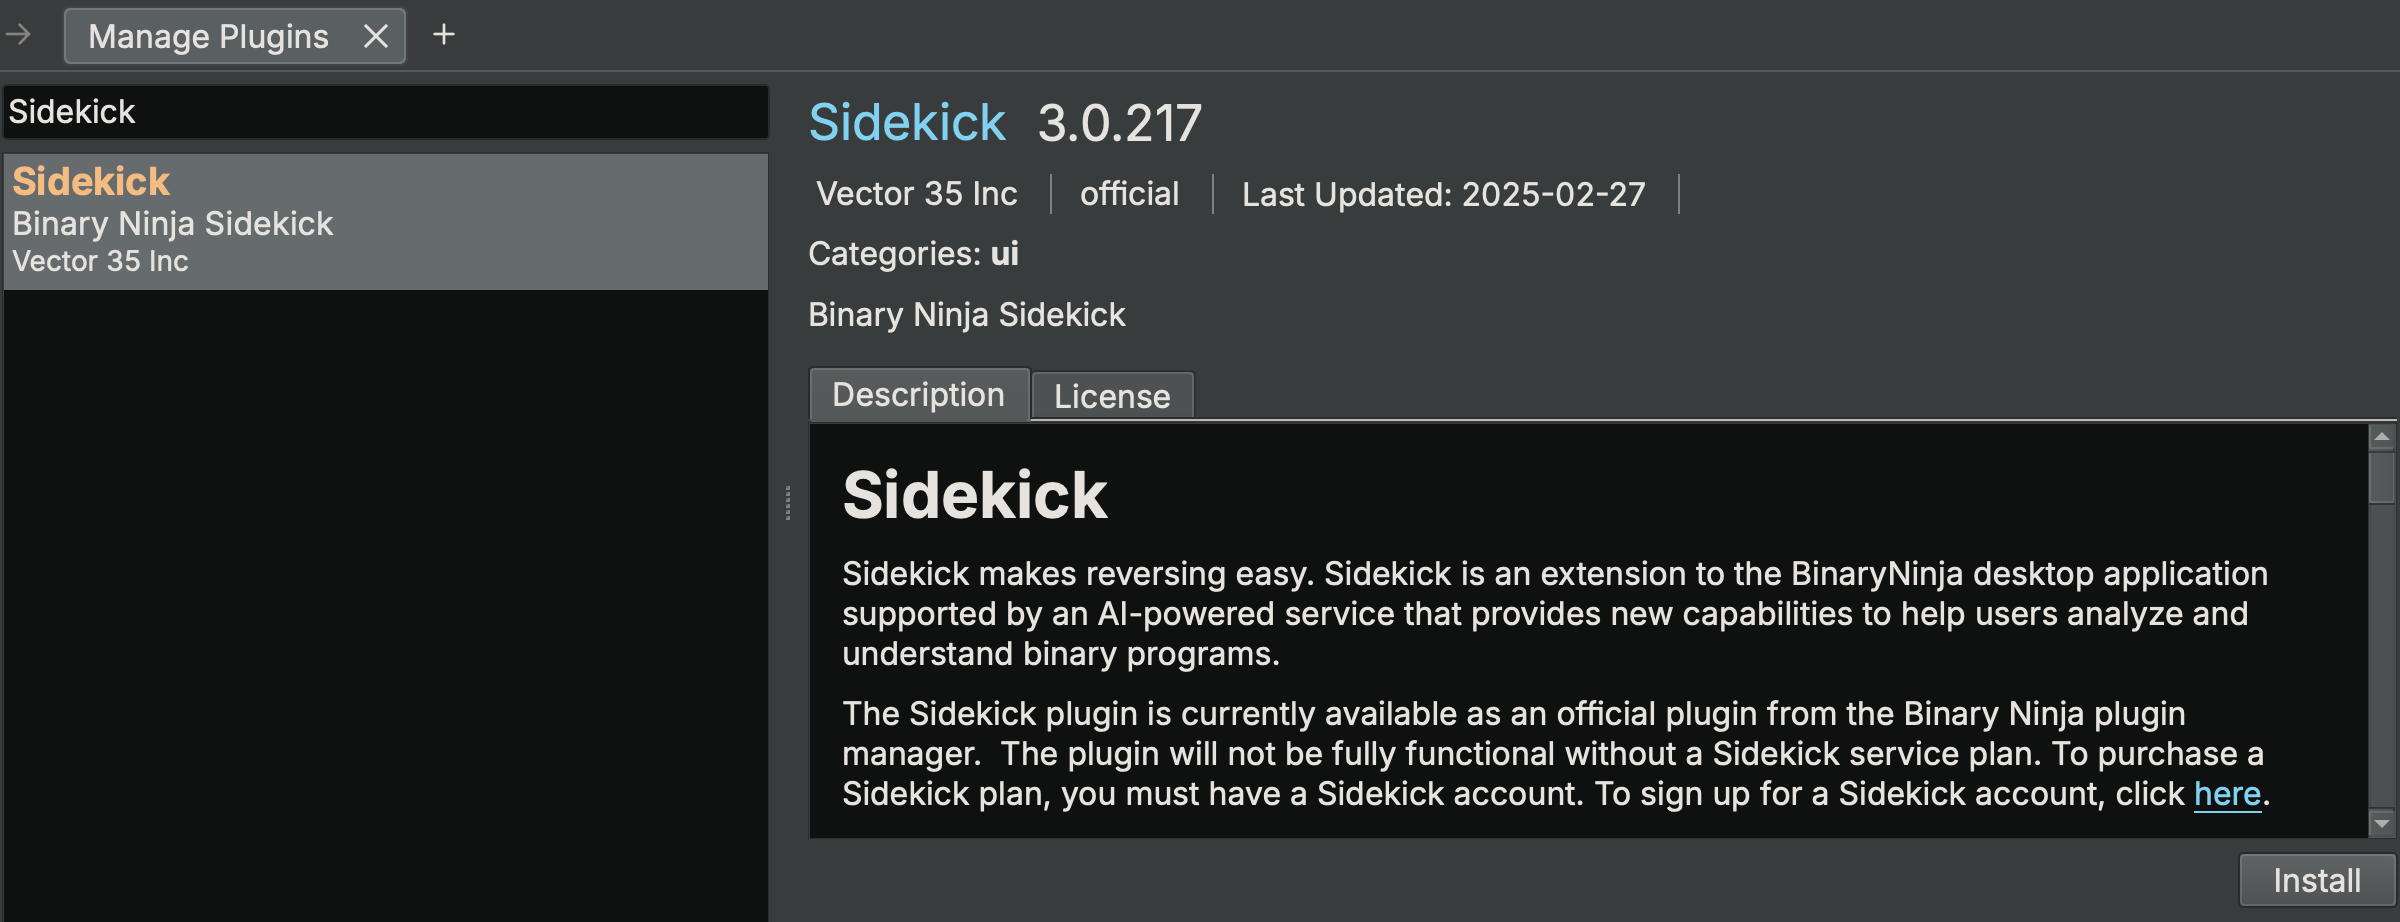The height and width of the screenshot is (922, 2400).
Task: Click the Binary Ninja Sidekick summary text
Action: click(966, 314)
